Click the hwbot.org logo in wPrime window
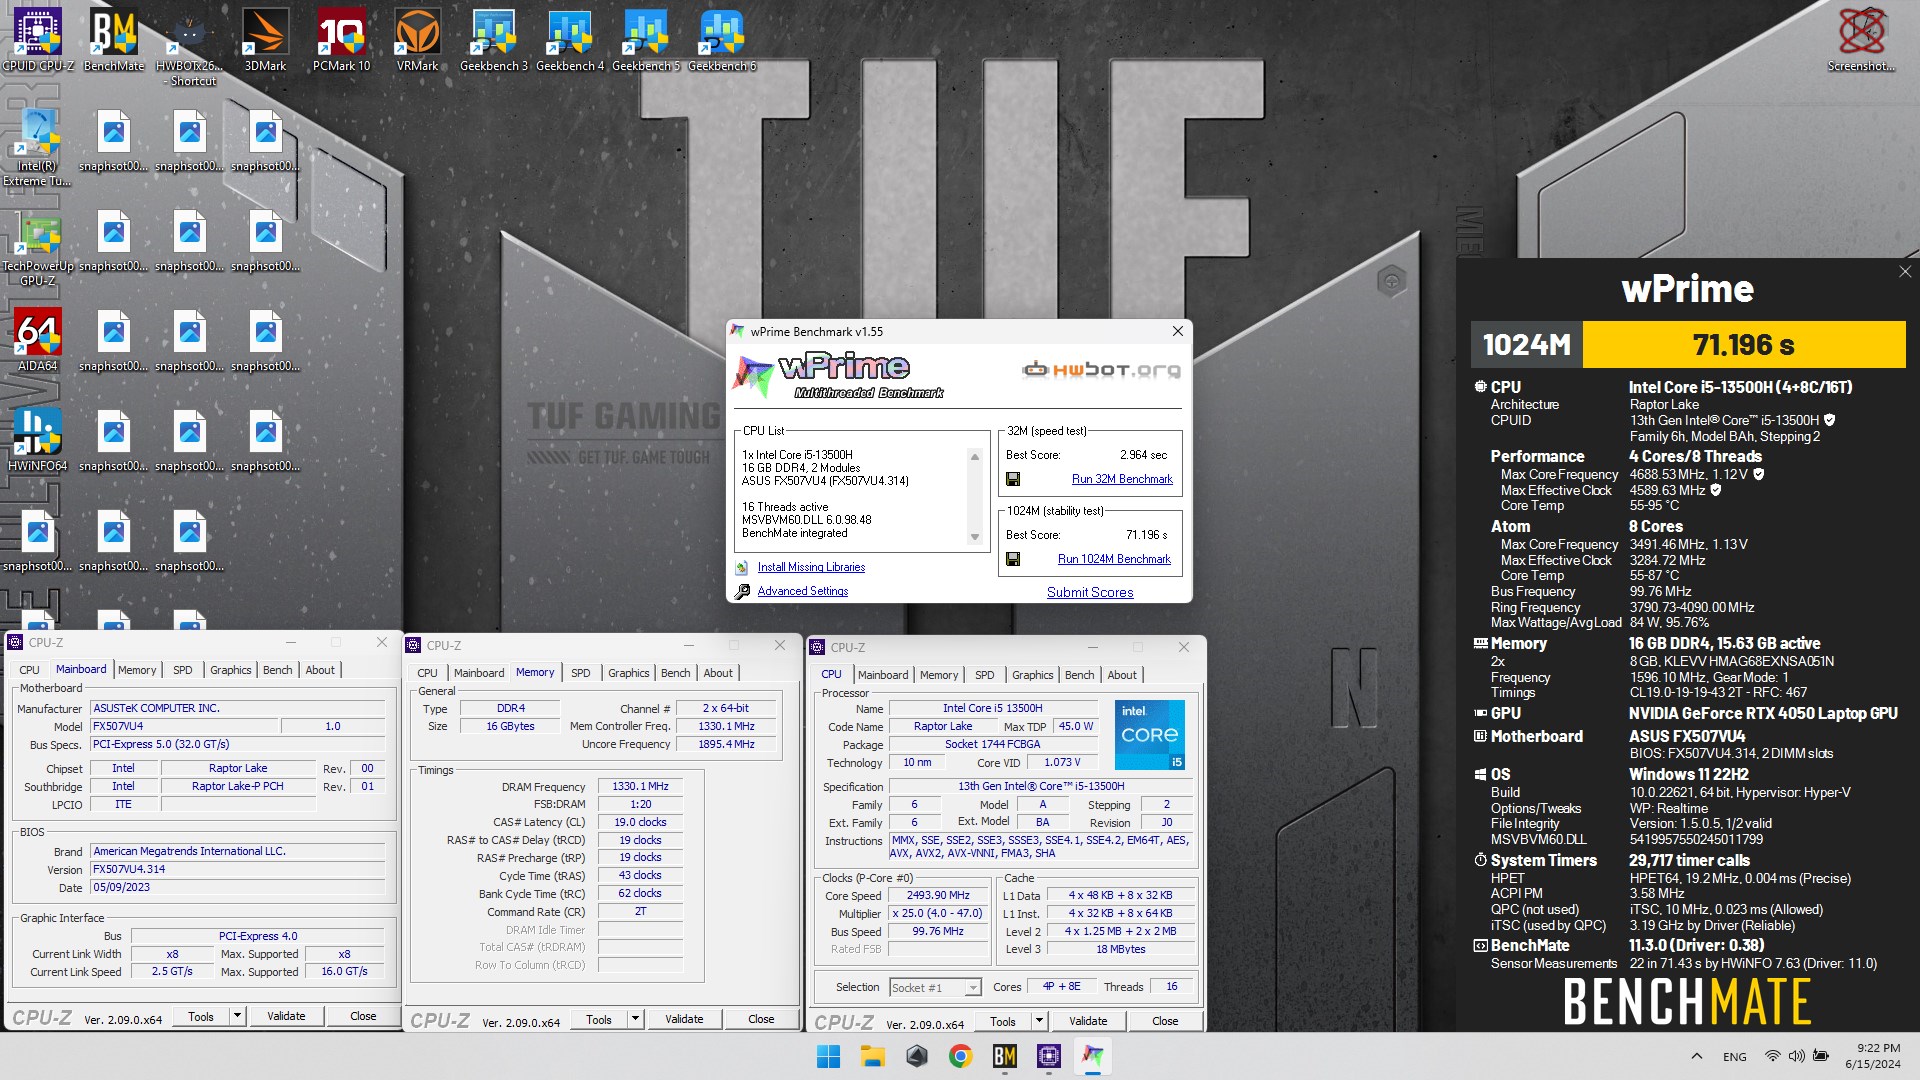Image resolution: width=1920 pixels, height=1080 pixels. coord(1100,370)
